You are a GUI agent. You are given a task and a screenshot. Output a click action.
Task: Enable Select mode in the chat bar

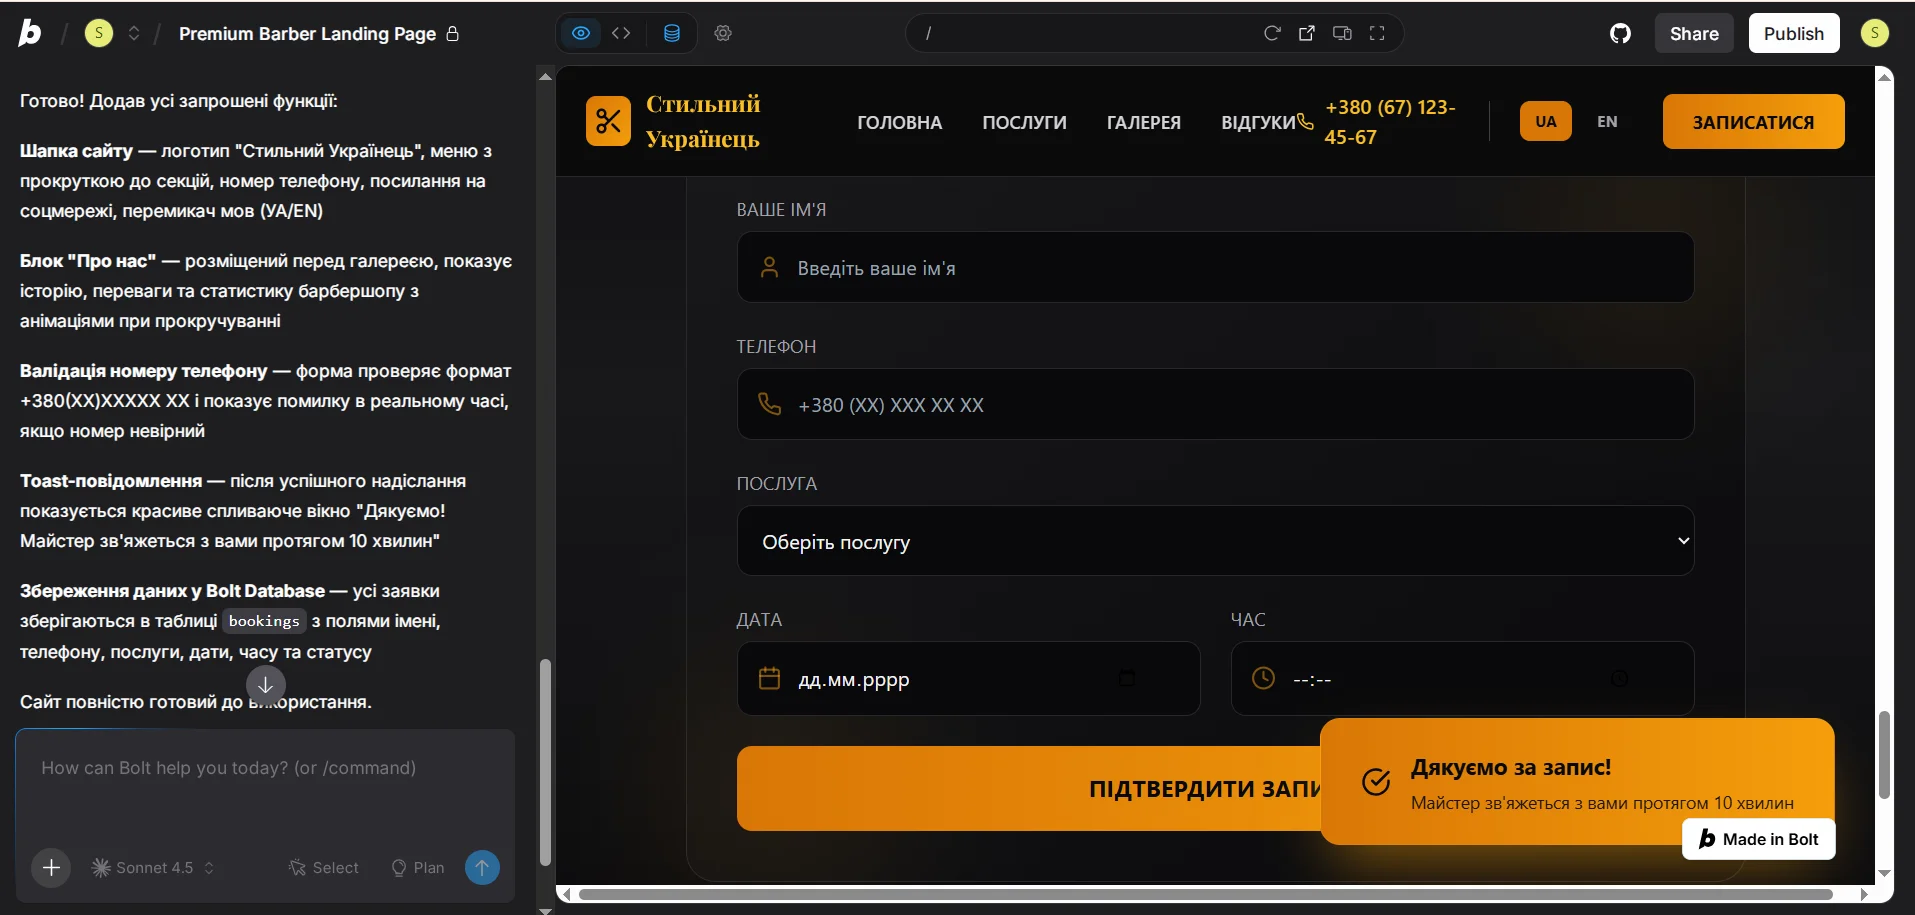tap(322, 867)
